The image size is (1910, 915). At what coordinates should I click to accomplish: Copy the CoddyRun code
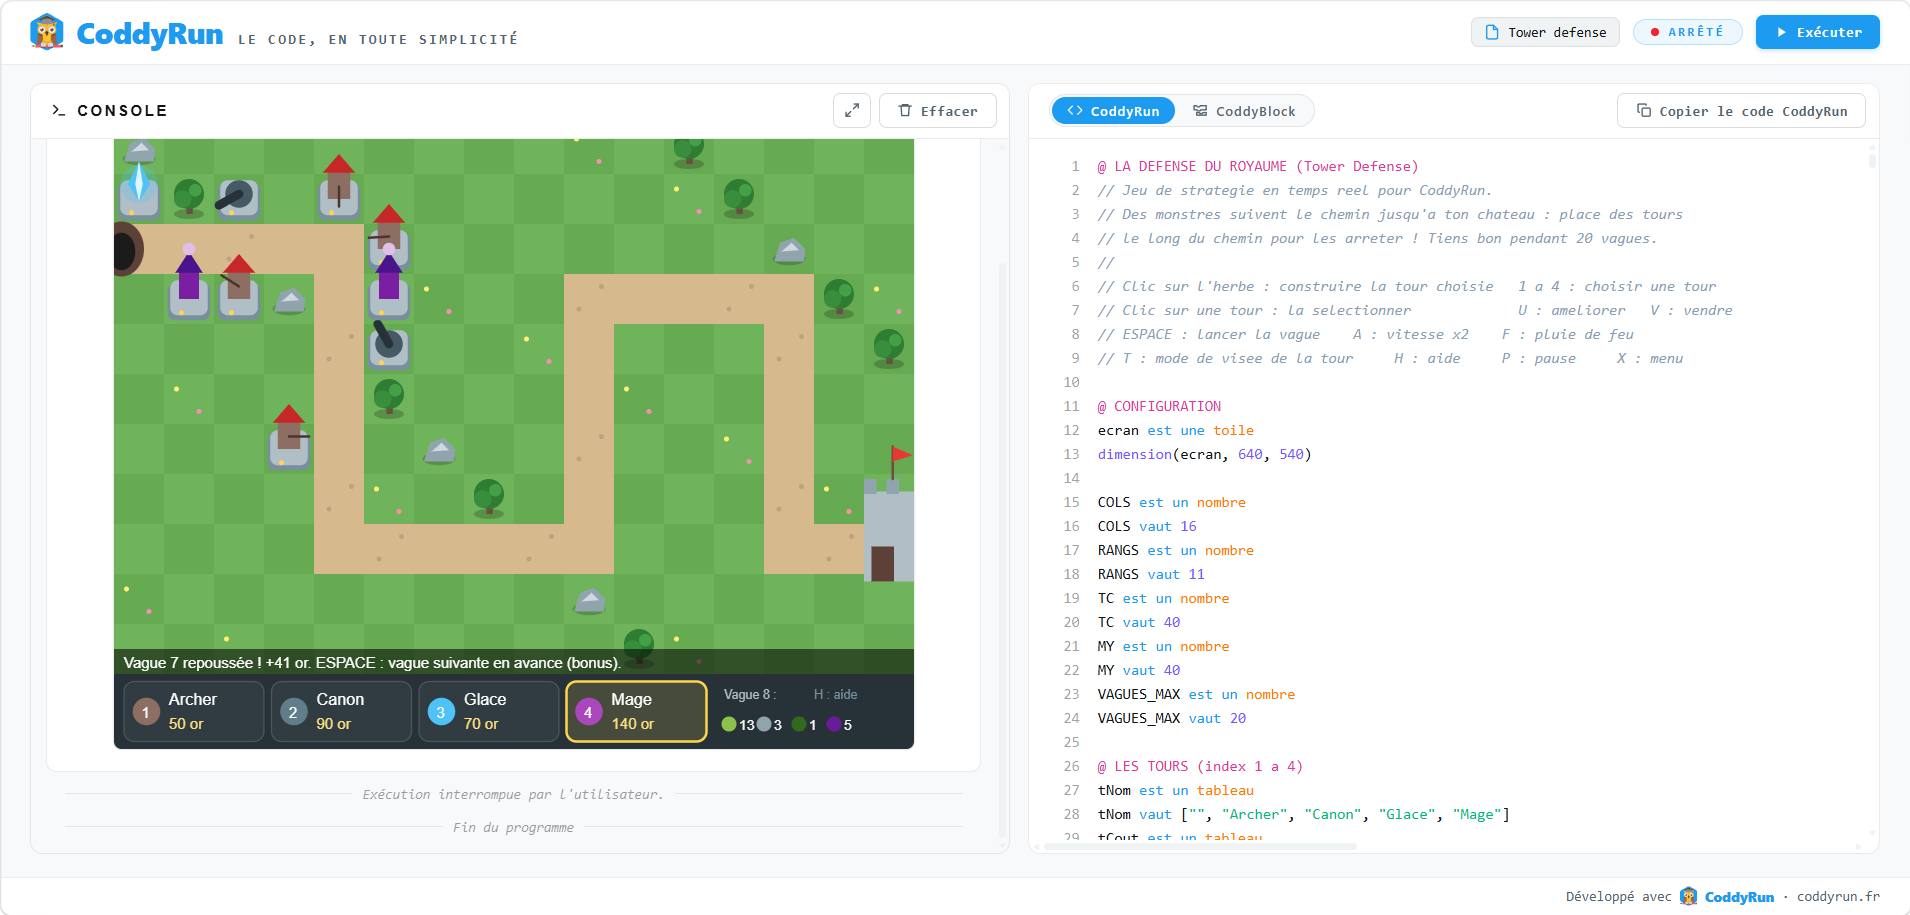1741,111
